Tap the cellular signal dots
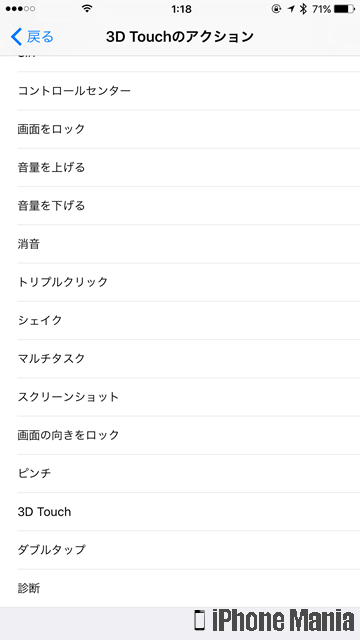Viewport: 360px width, 640px height. pyautogui.click(x=20, y=9)
